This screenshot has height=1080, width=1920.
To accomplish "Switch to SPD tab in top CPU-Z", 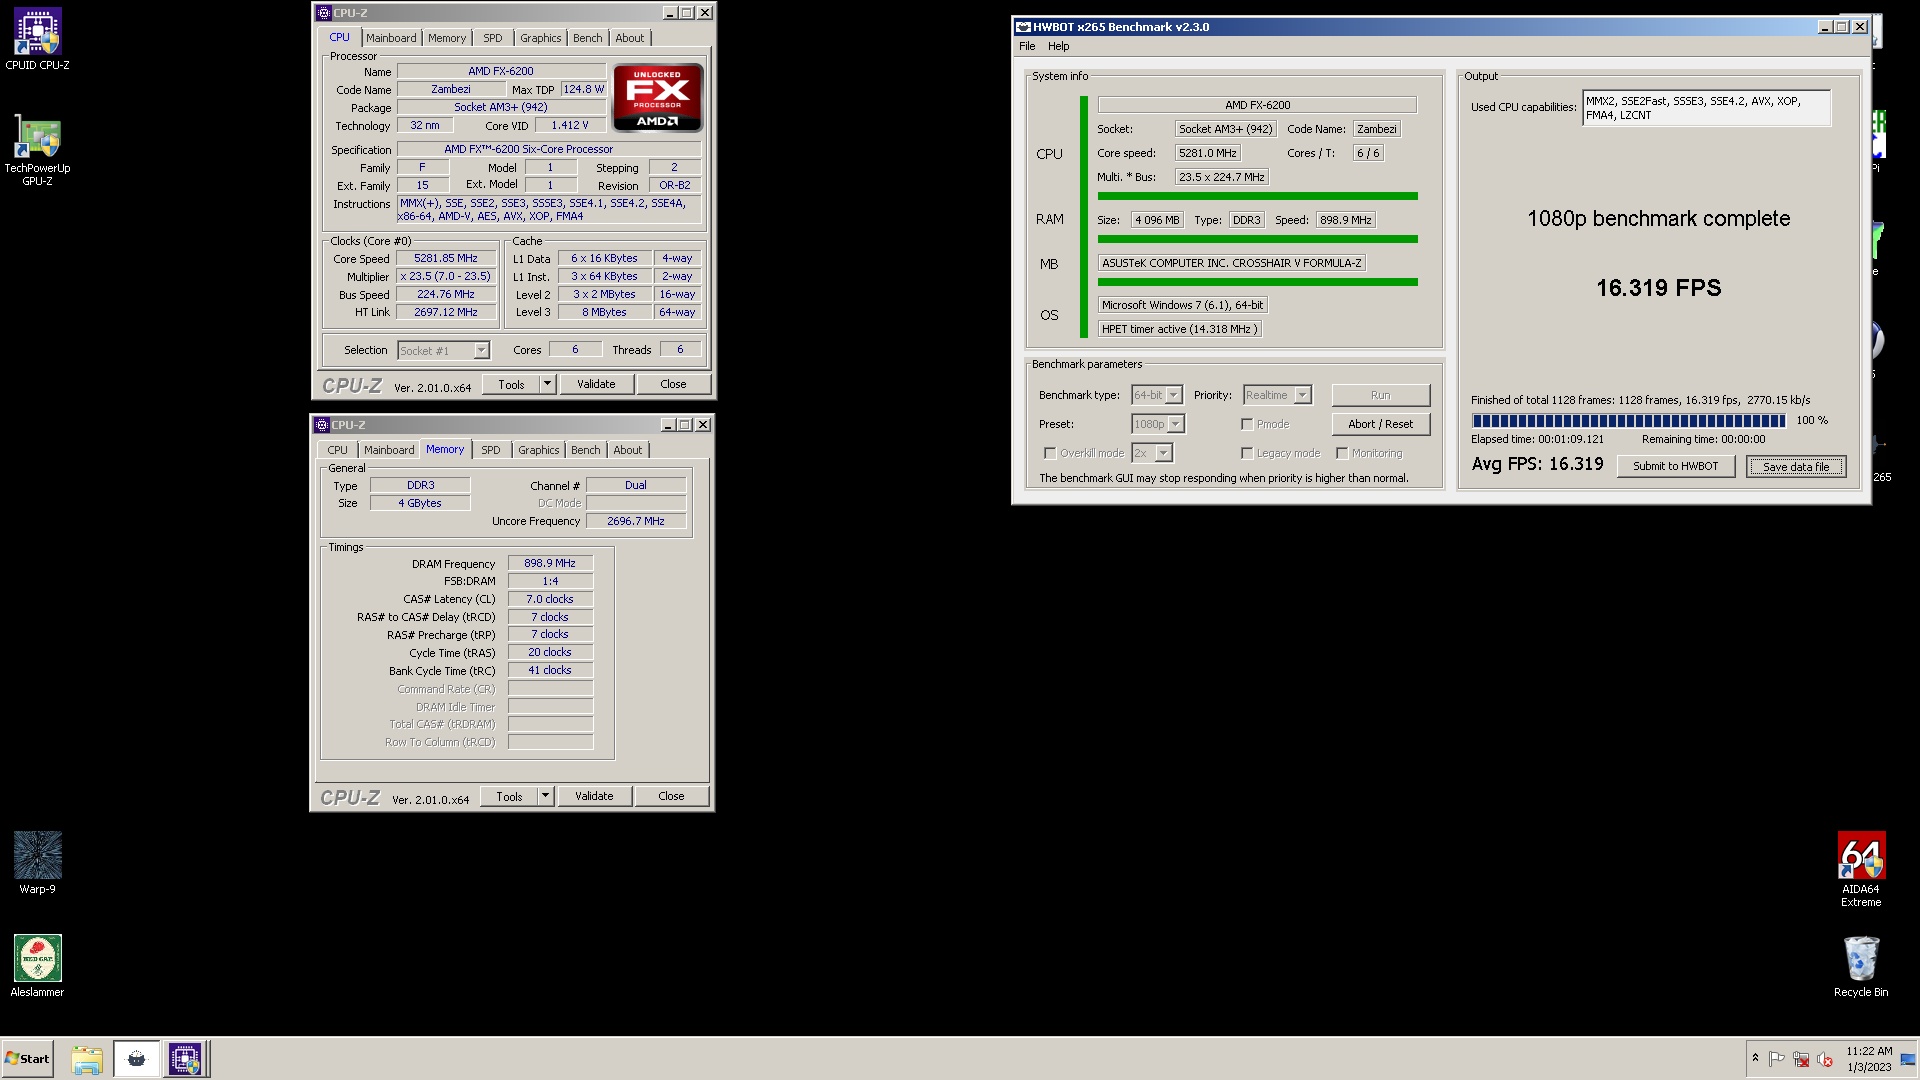I will [493, 38].
